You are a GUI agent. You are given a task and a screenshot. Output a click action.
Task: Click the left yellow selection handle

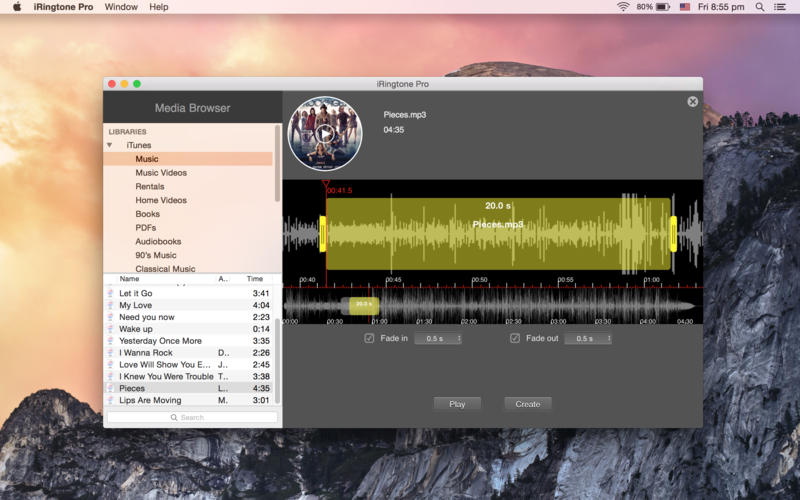point(322,234)
